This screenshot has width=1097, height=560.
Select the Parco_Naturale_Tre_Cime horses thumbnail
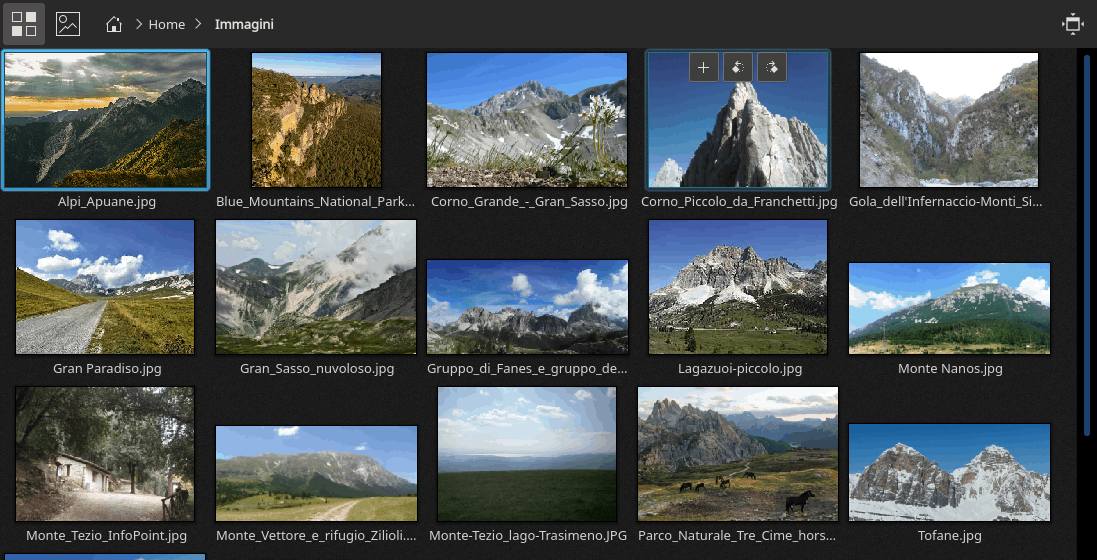point(738,453)
